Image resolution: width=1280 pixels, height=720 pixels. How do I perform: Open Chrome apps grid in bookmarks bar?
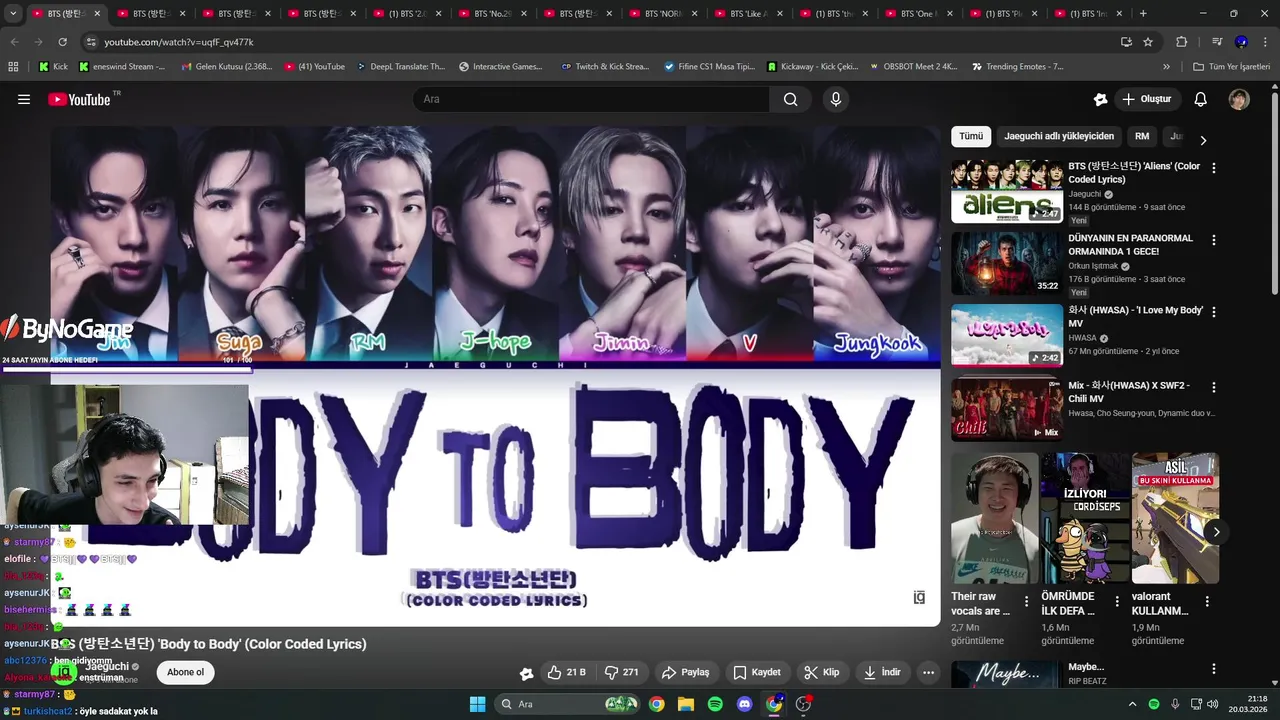coord(13,67)
